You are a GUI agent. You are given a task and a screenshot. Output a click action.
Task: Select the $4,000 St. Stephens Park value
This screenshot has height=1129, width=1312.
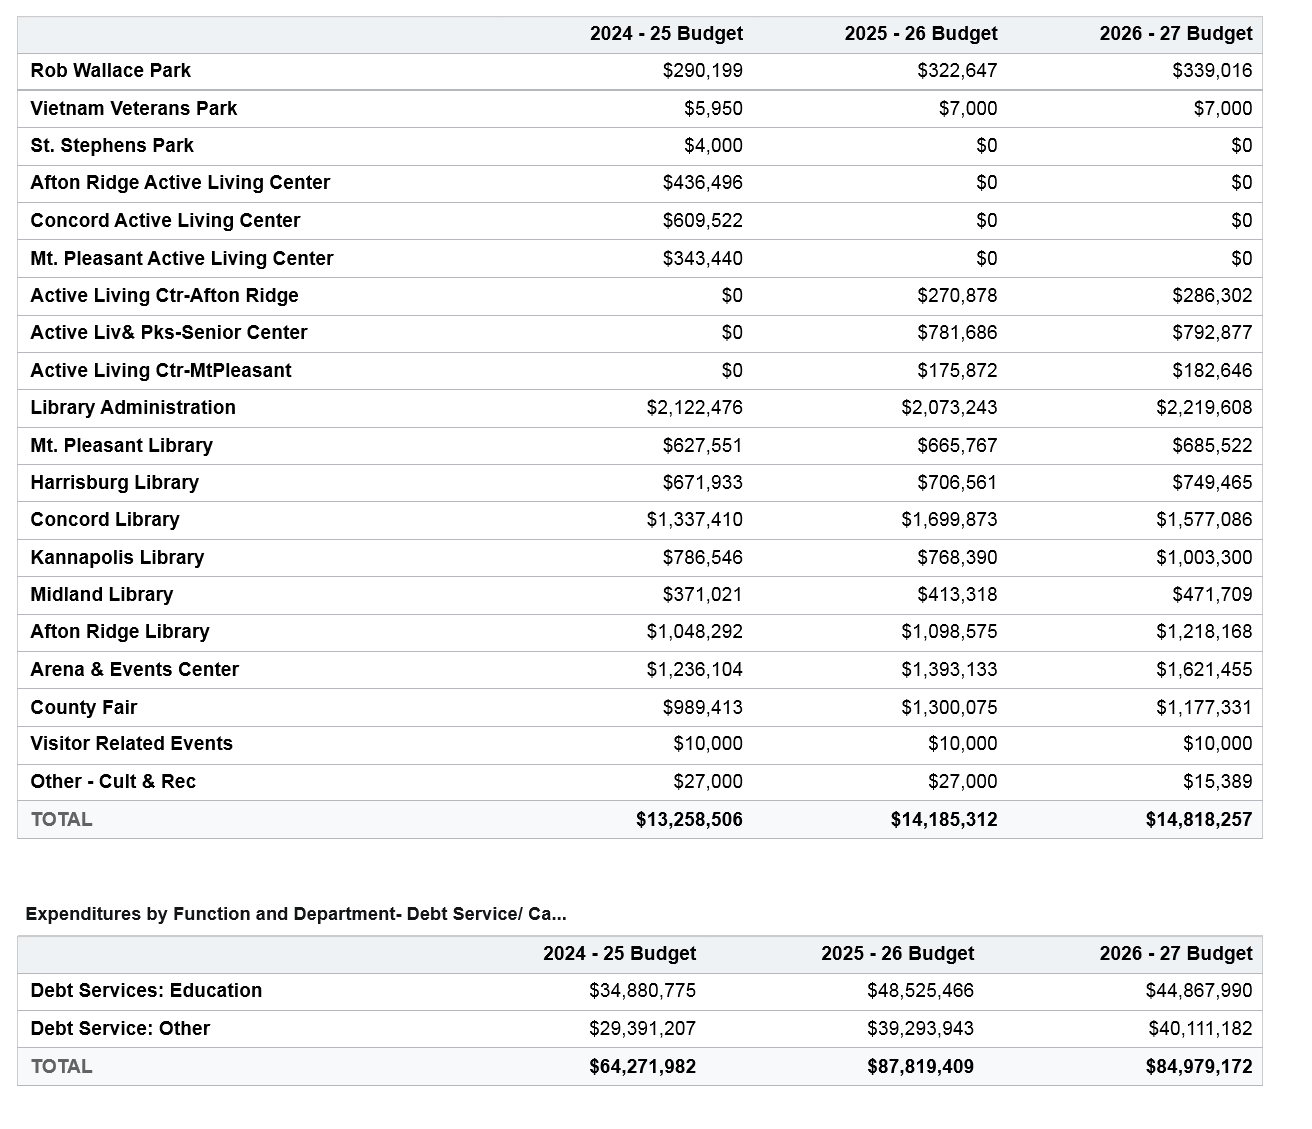714,146
